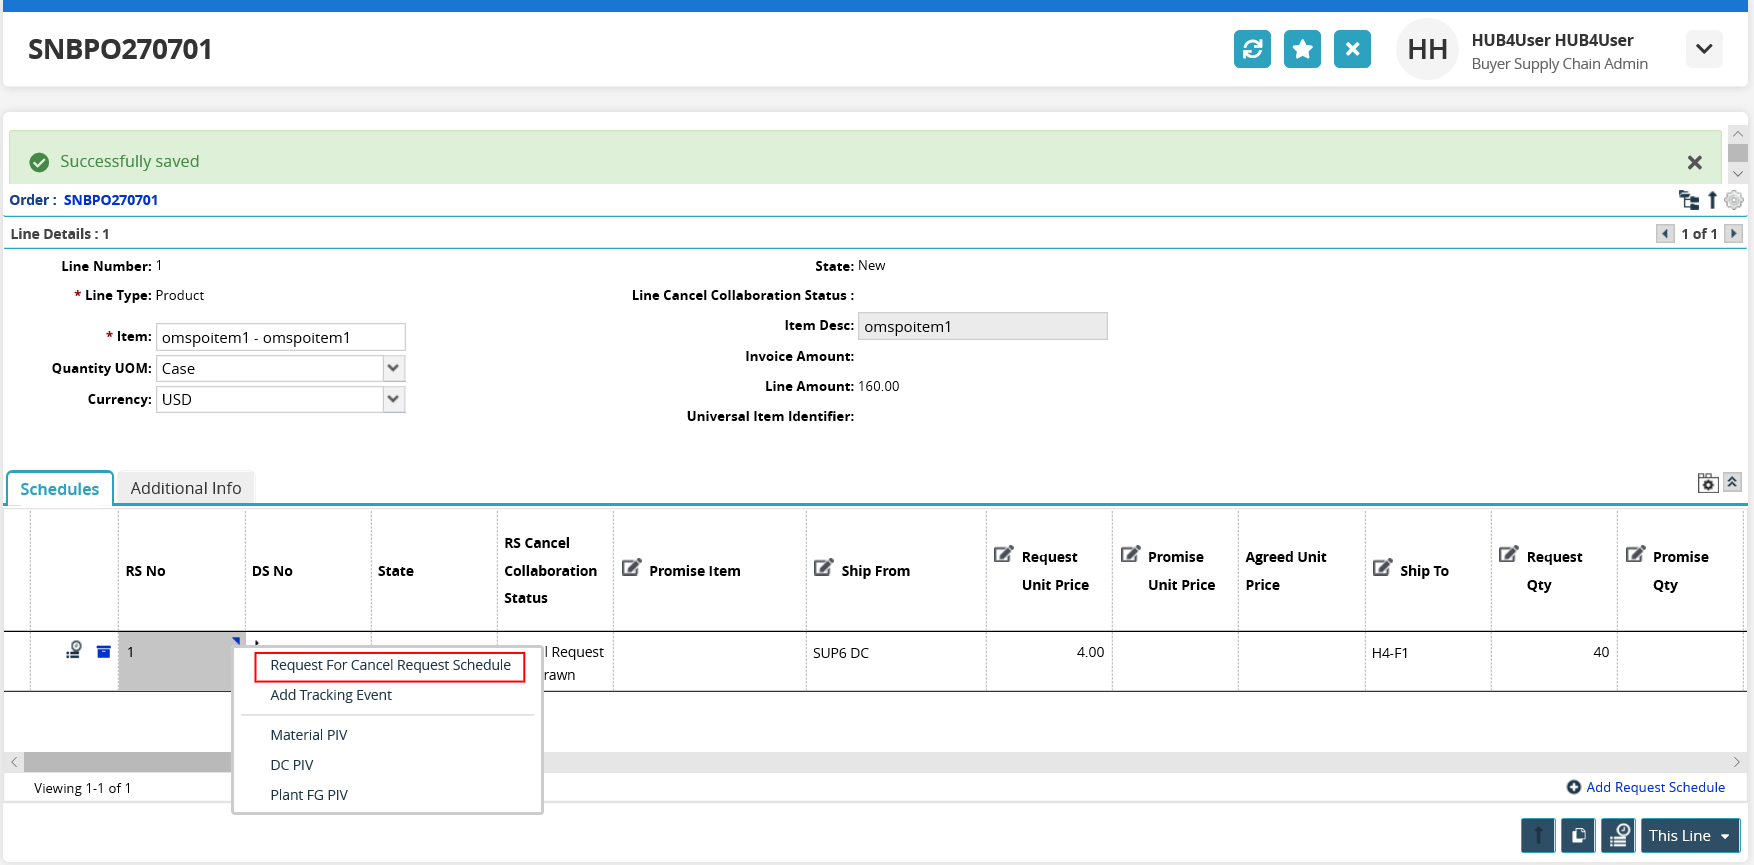Click the folder hierarchy tree icon
Image resolution: width=1754 pixels, height=865 pixels.
pos(1689,200)
